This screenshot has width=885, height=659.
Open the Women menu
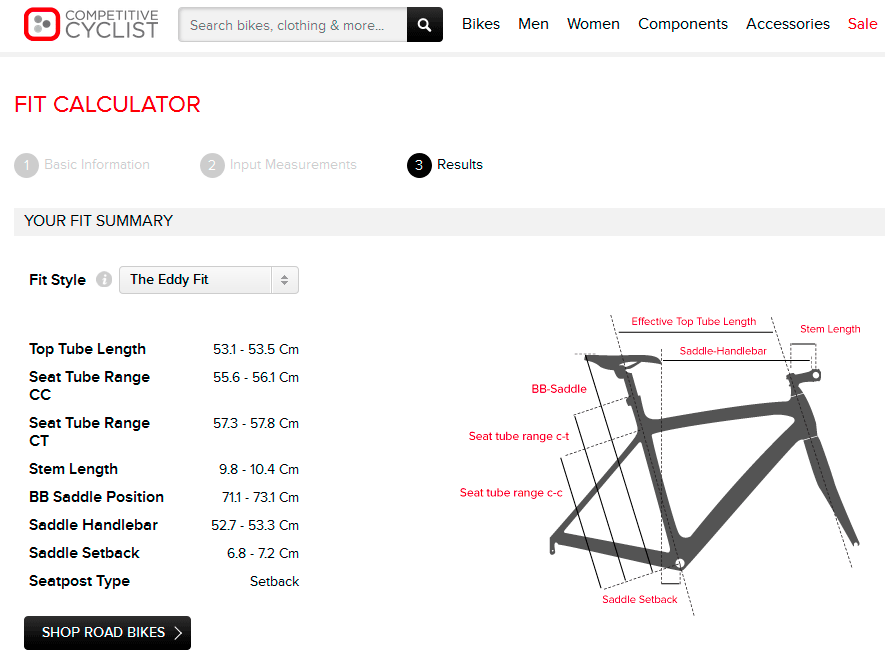pos(593,24)
